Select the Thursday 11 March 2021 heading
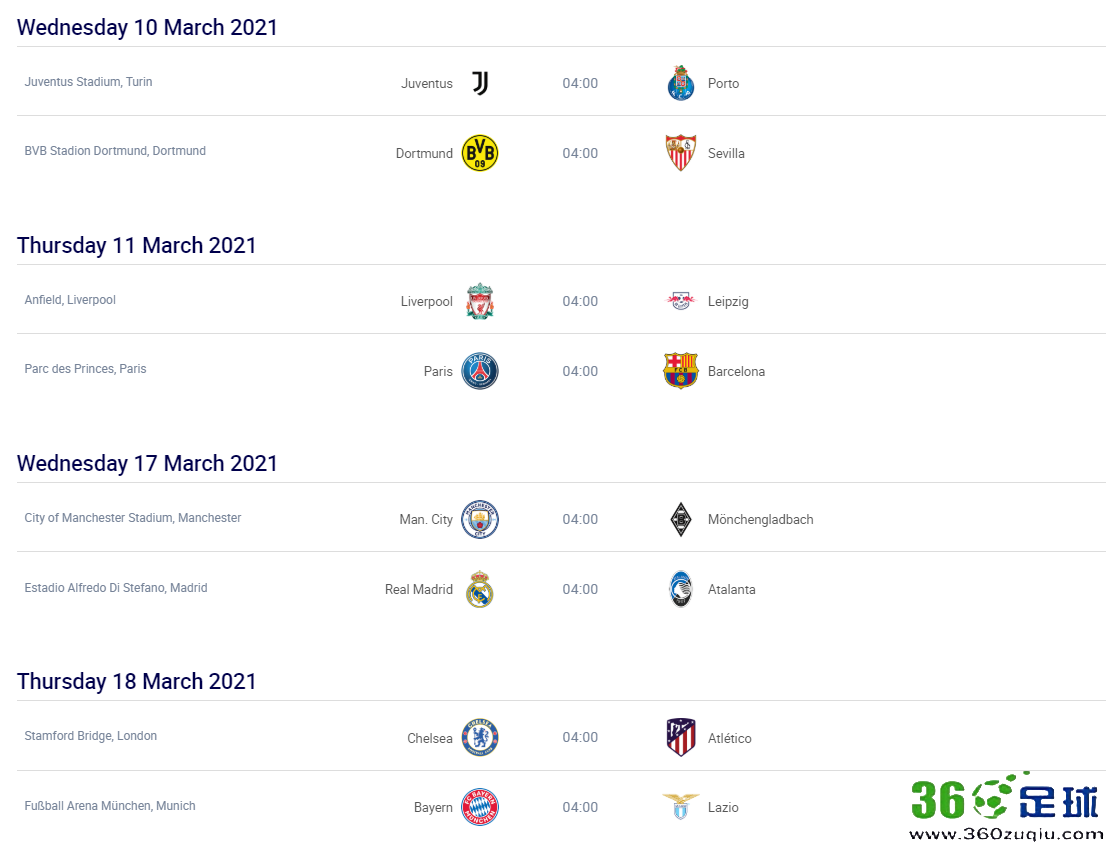 click(x=136, y=245)
